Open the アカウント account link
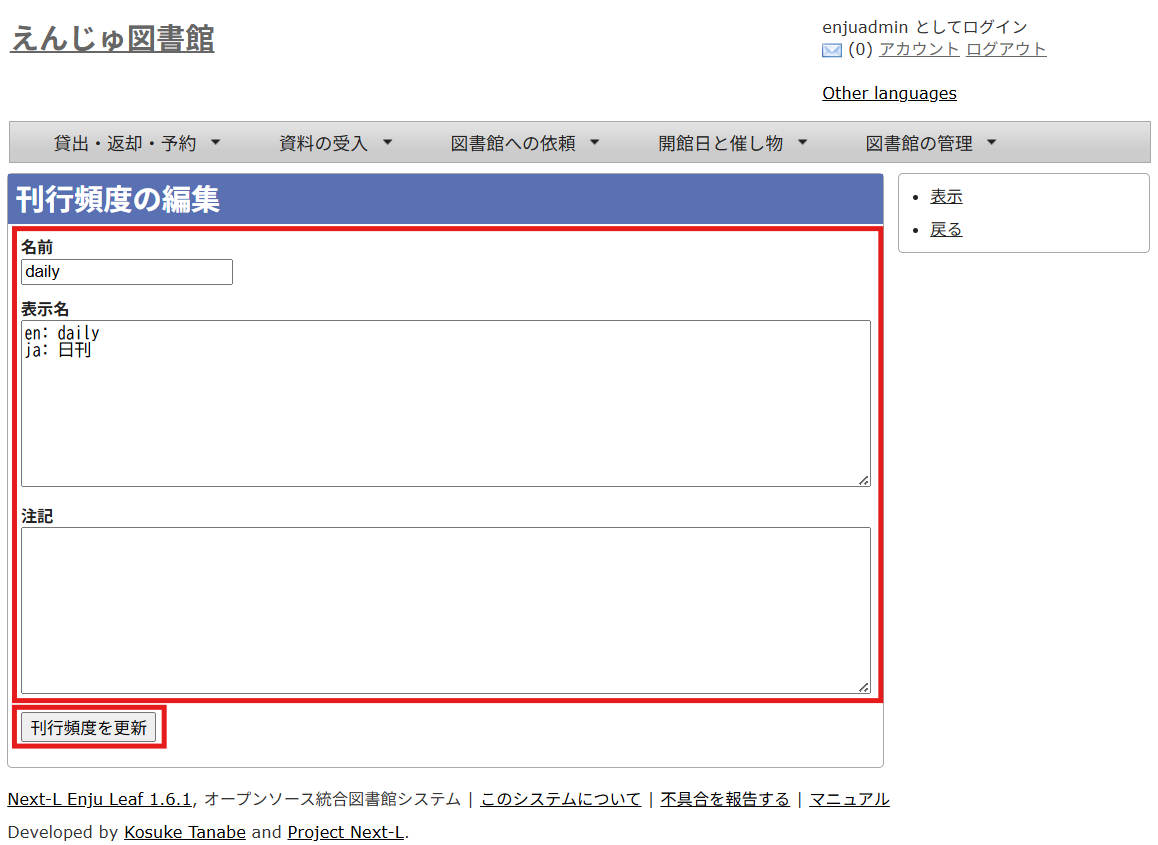Image resolution: width=1158 pixels, height=845 pixels. [919, 49]
